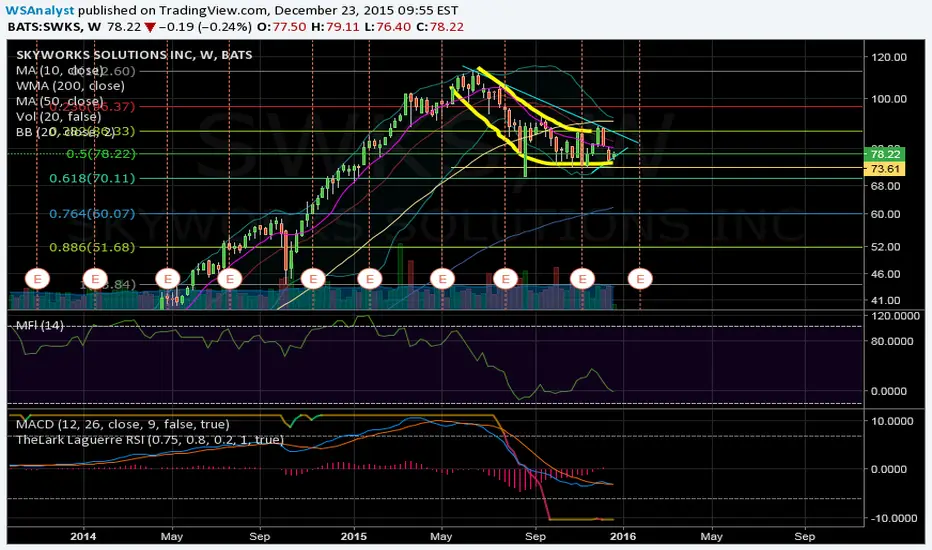
Task: Click the red down-triangle change indicator
Action: coord(150,27)
